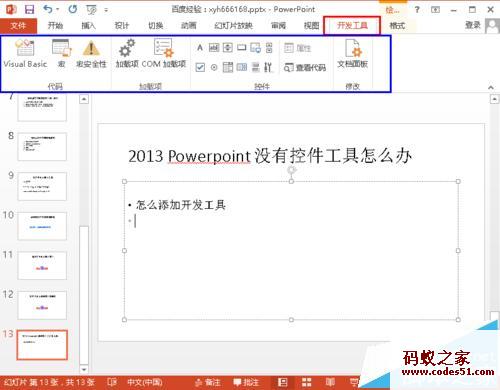The width and height of the screenshot is (500, 390).
Task: Click the spell check status bar icon
Action: (x=112, y=382)
